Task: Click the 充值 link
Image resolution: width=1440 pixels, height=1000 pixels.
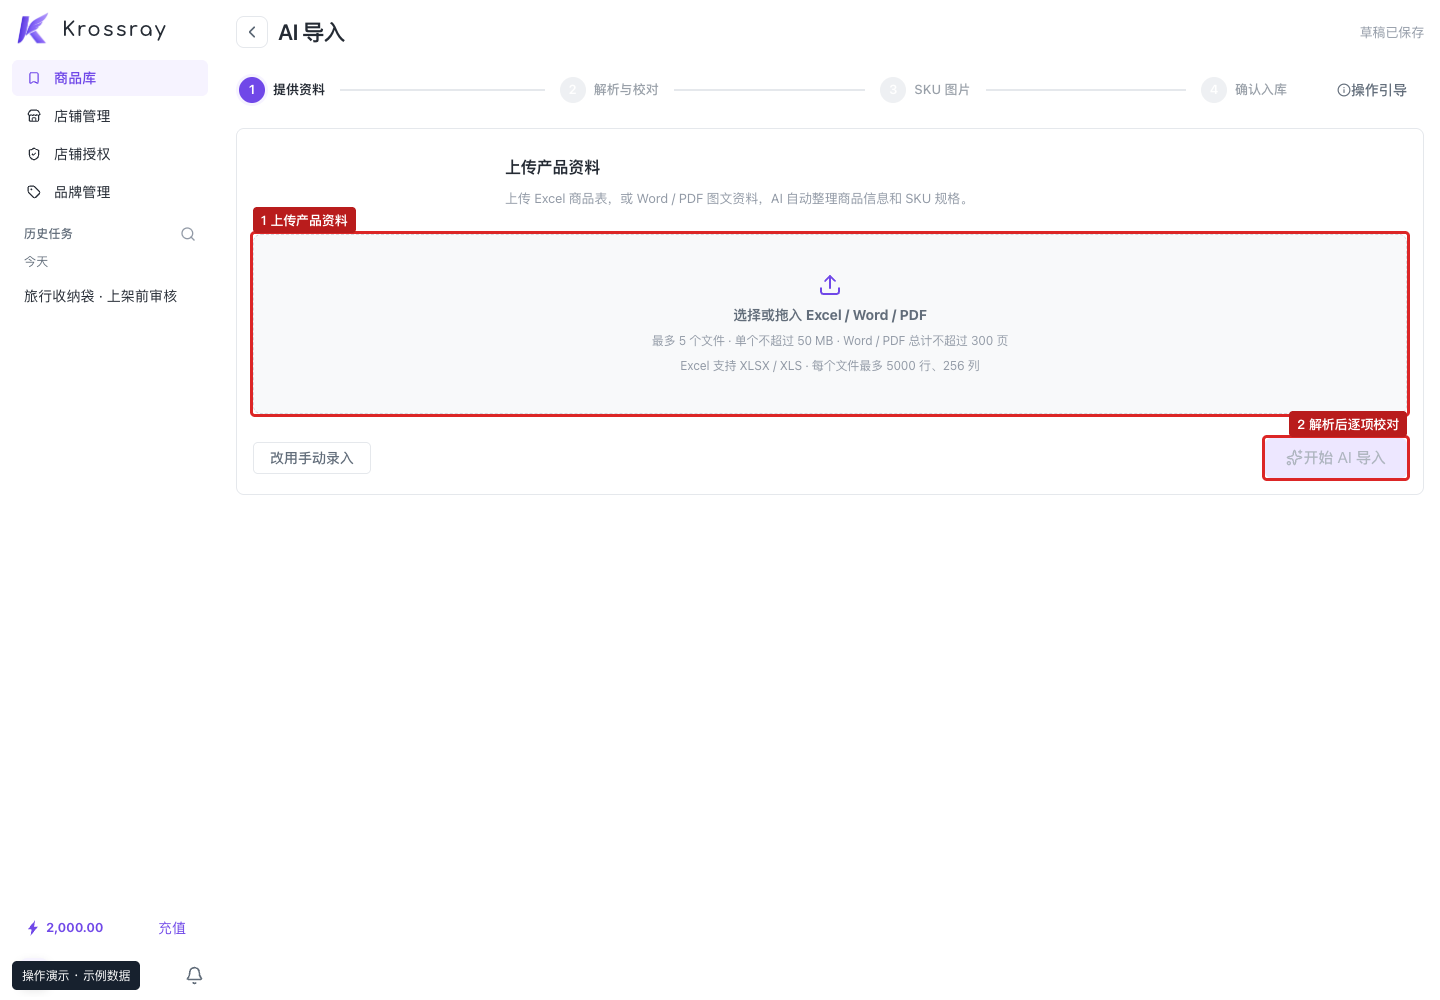Action: [x=172, y=928]
